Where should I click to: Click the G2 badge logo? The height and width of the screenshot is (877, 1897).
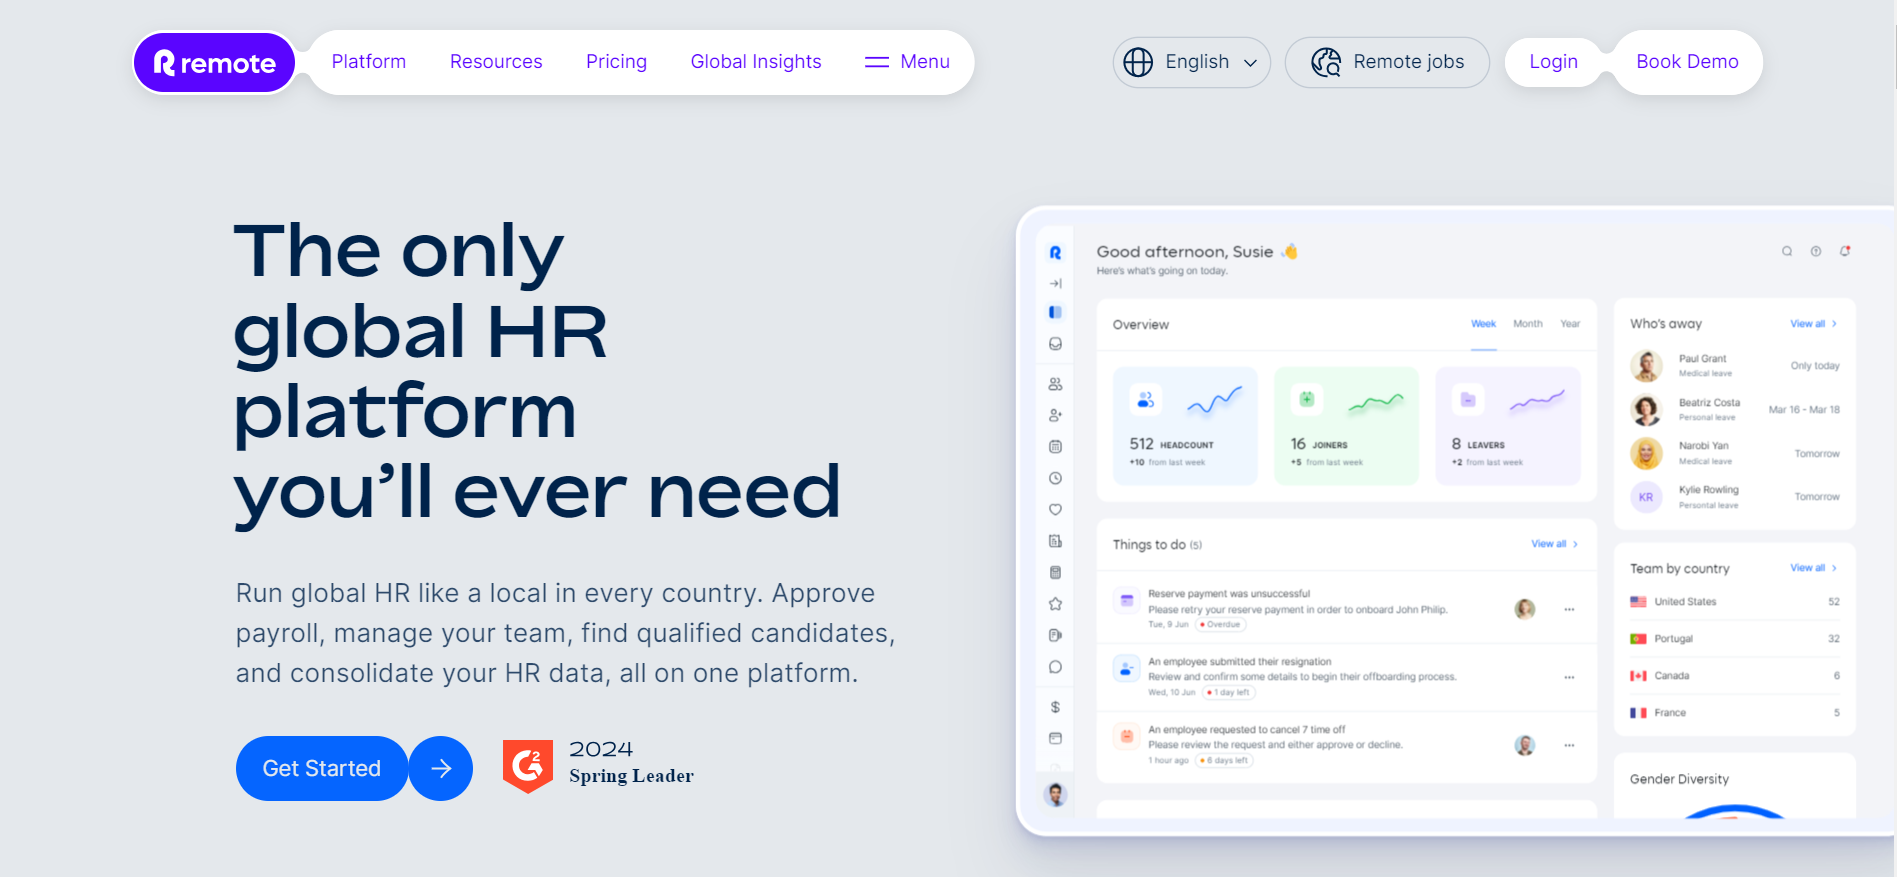[528, 766]
